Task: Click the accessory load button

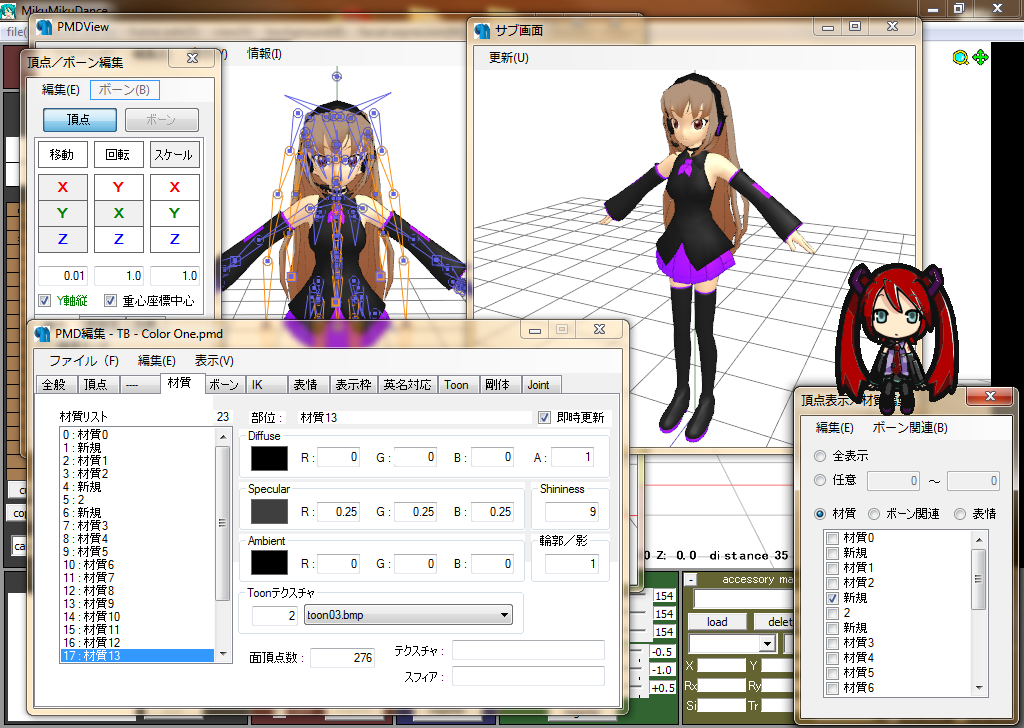Action: [717, 622]
